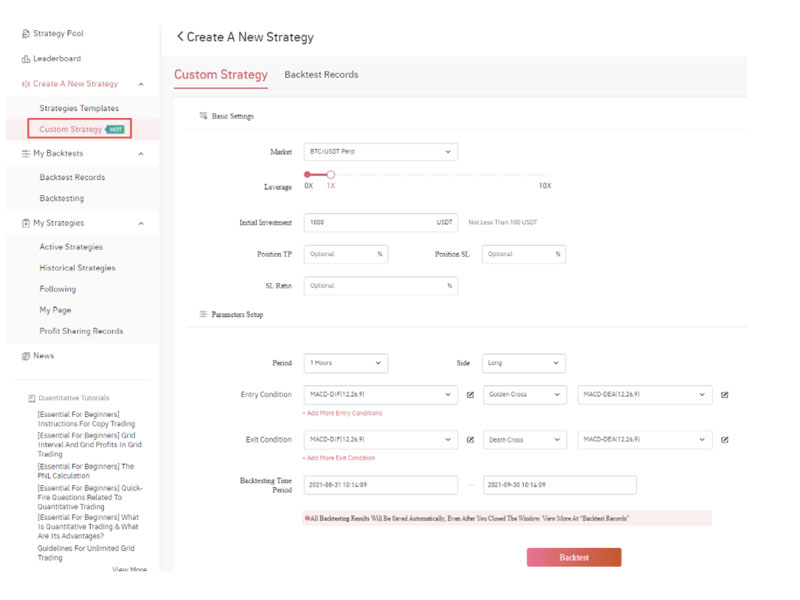Edit the entry condition MACD-DIF indicator parameters
Image resolution: width=800 pixels, height=600 pixels.
470,395
